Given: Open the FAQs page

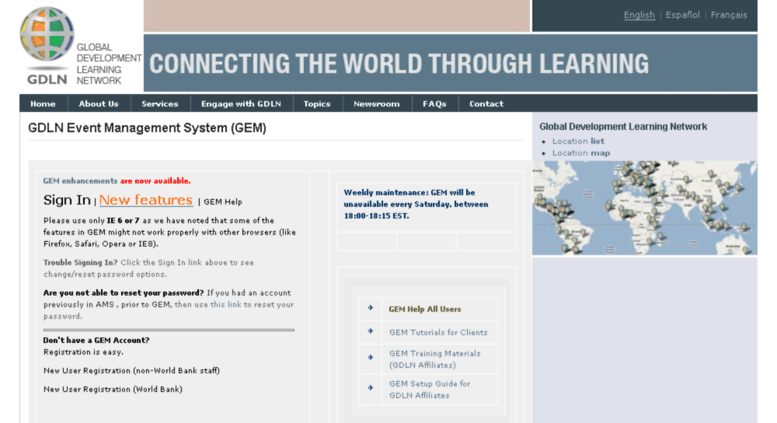Looking at the screenshot, I should coord(434,104).
